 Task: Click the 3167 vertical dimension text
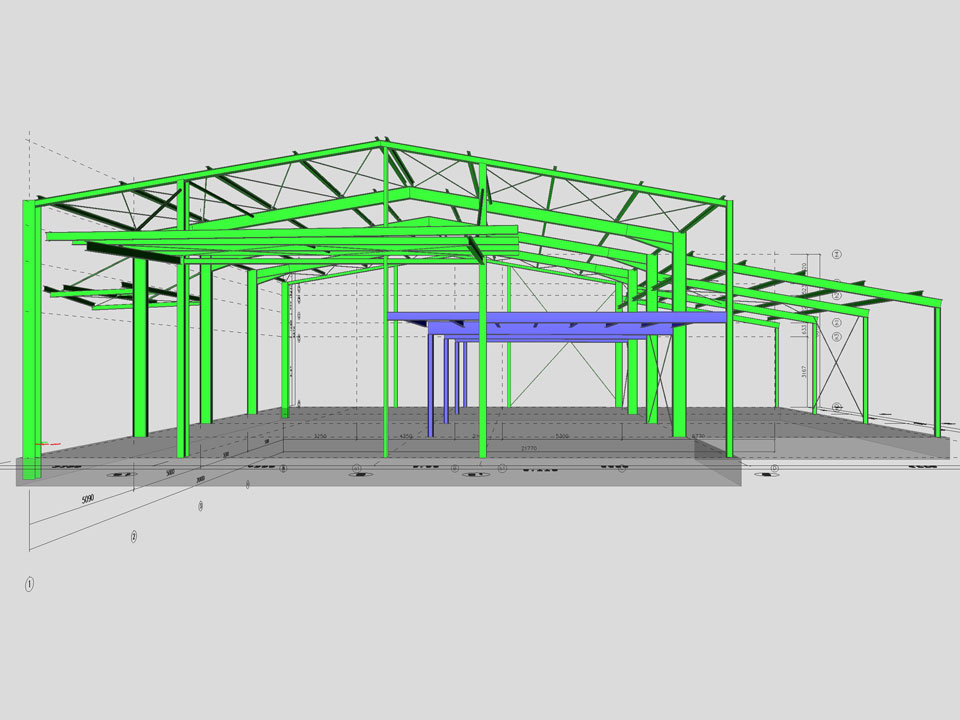(x=806, y=372)
